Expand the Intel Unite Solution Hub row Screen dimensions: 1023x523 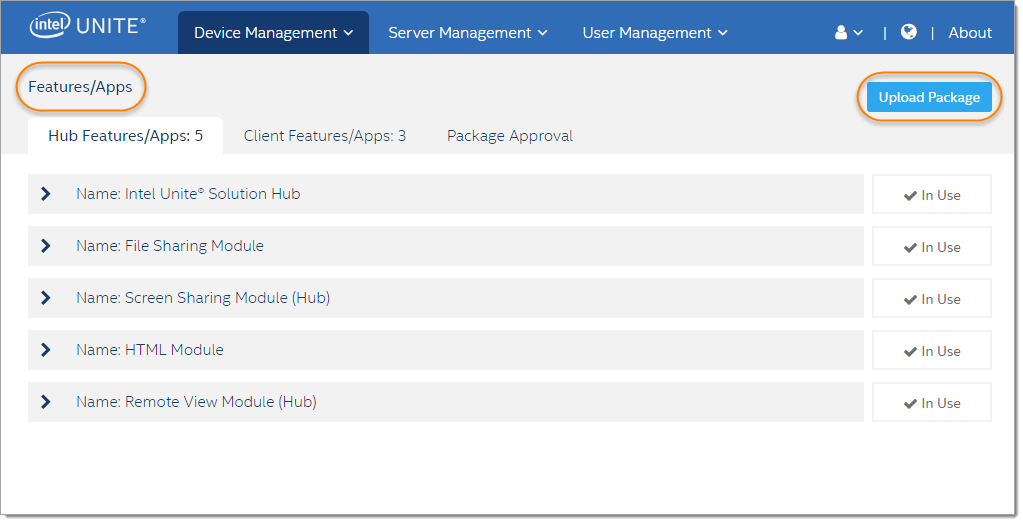pyautogui.click(x=46, y=194)
